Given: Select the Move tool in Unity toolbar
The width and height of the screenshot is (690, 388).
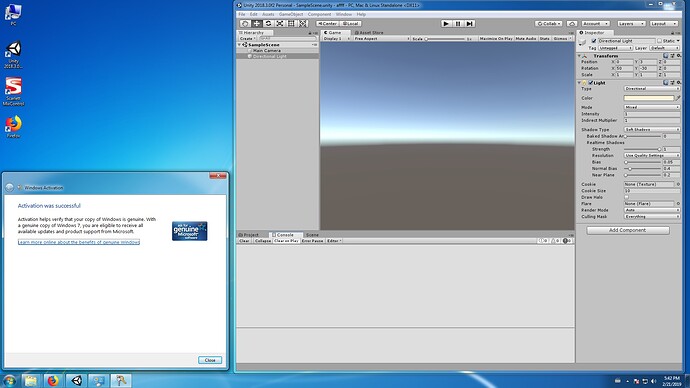Looking at the screenshot, I should tap(257, 23).
